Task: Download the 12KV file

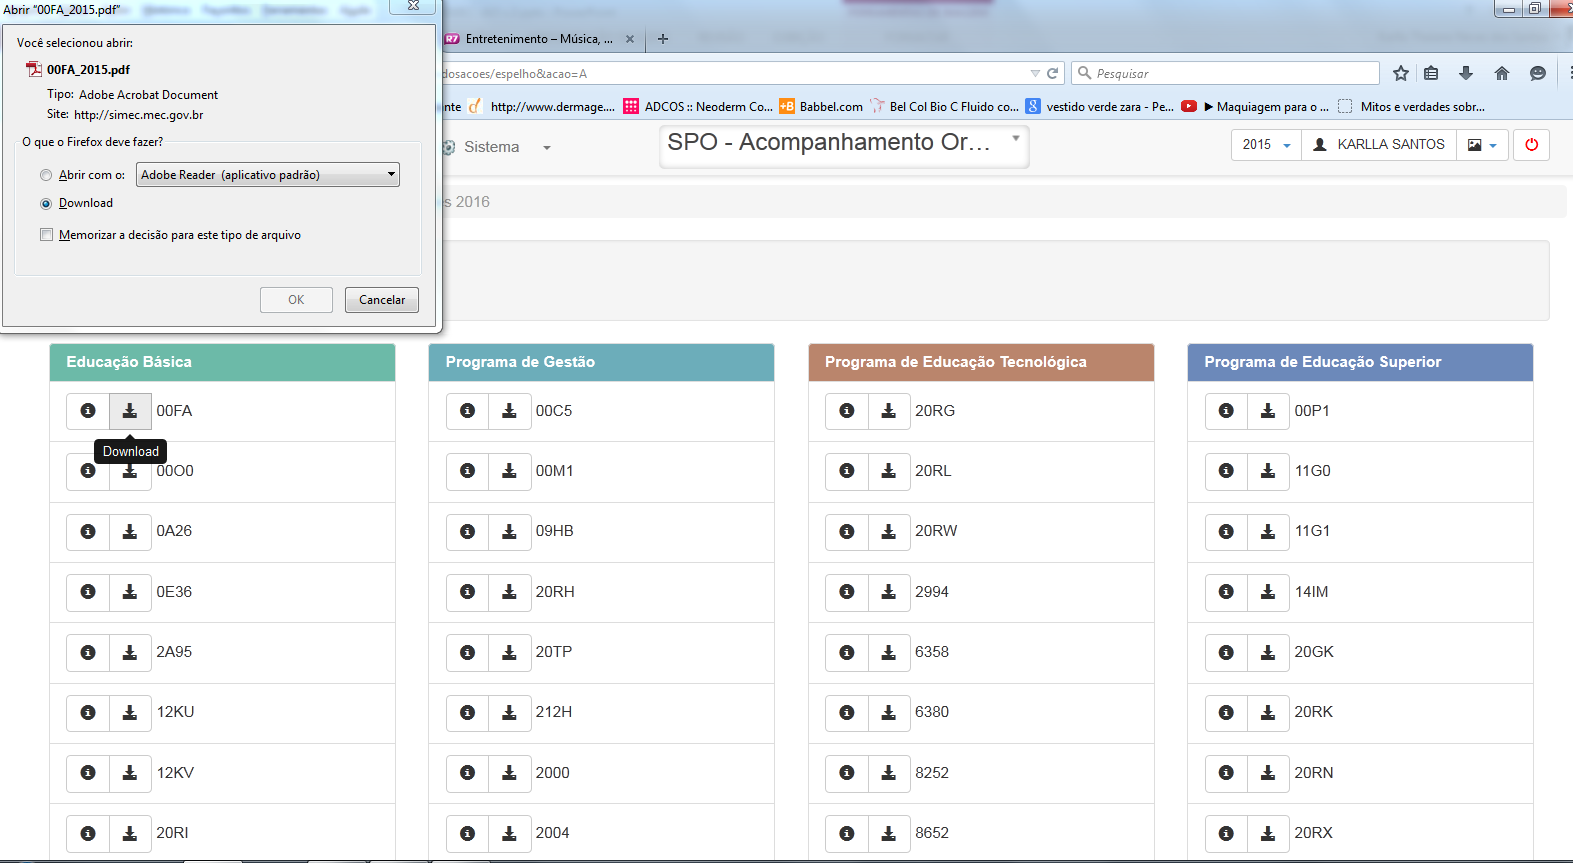Action: (x=130, y=773)
